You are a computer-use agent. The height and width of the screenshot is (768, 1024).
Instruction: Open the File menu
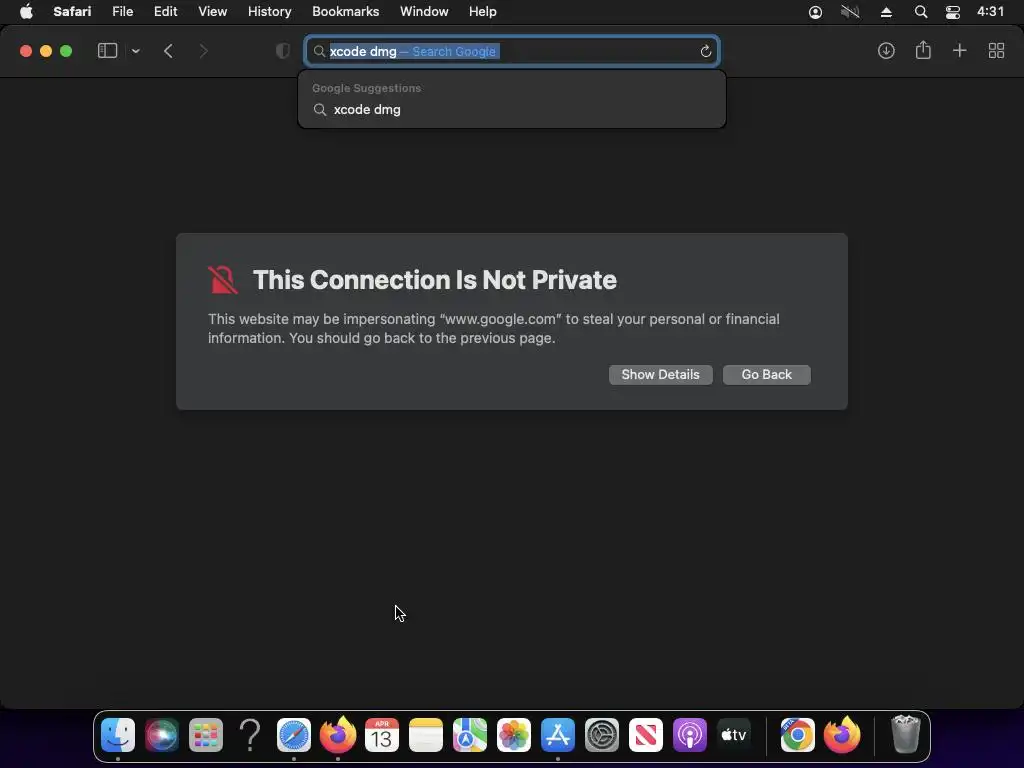click(122, 12)
